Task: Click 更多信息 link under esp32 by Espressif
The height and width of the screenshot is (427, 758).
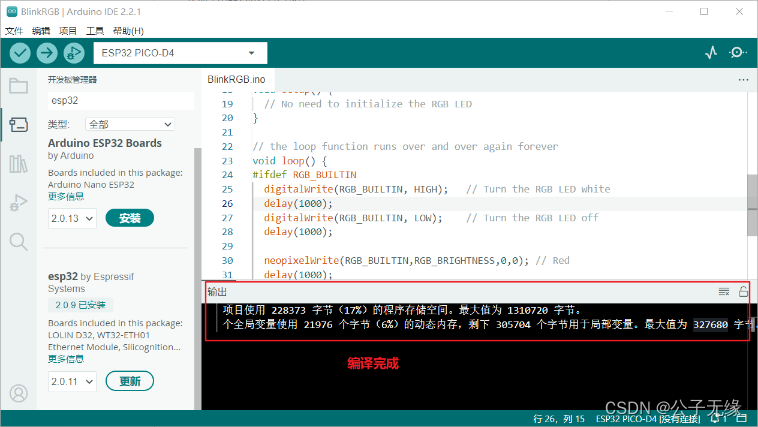Action: coord(66,359)
